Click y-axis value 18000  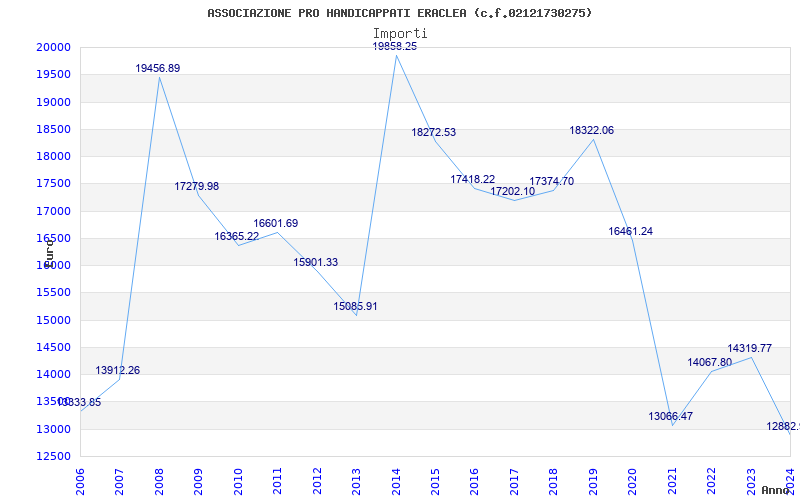tap(53, 157)
